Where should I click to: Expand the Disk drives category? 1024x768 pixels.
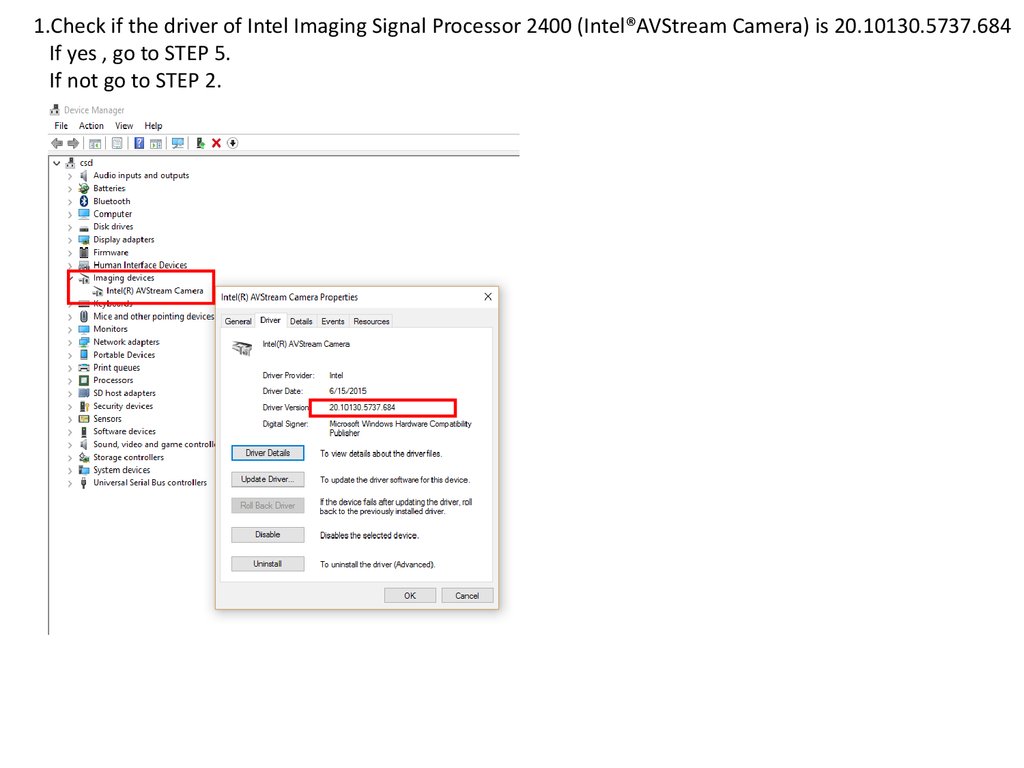pyautogui.click(x=70, y=227)
